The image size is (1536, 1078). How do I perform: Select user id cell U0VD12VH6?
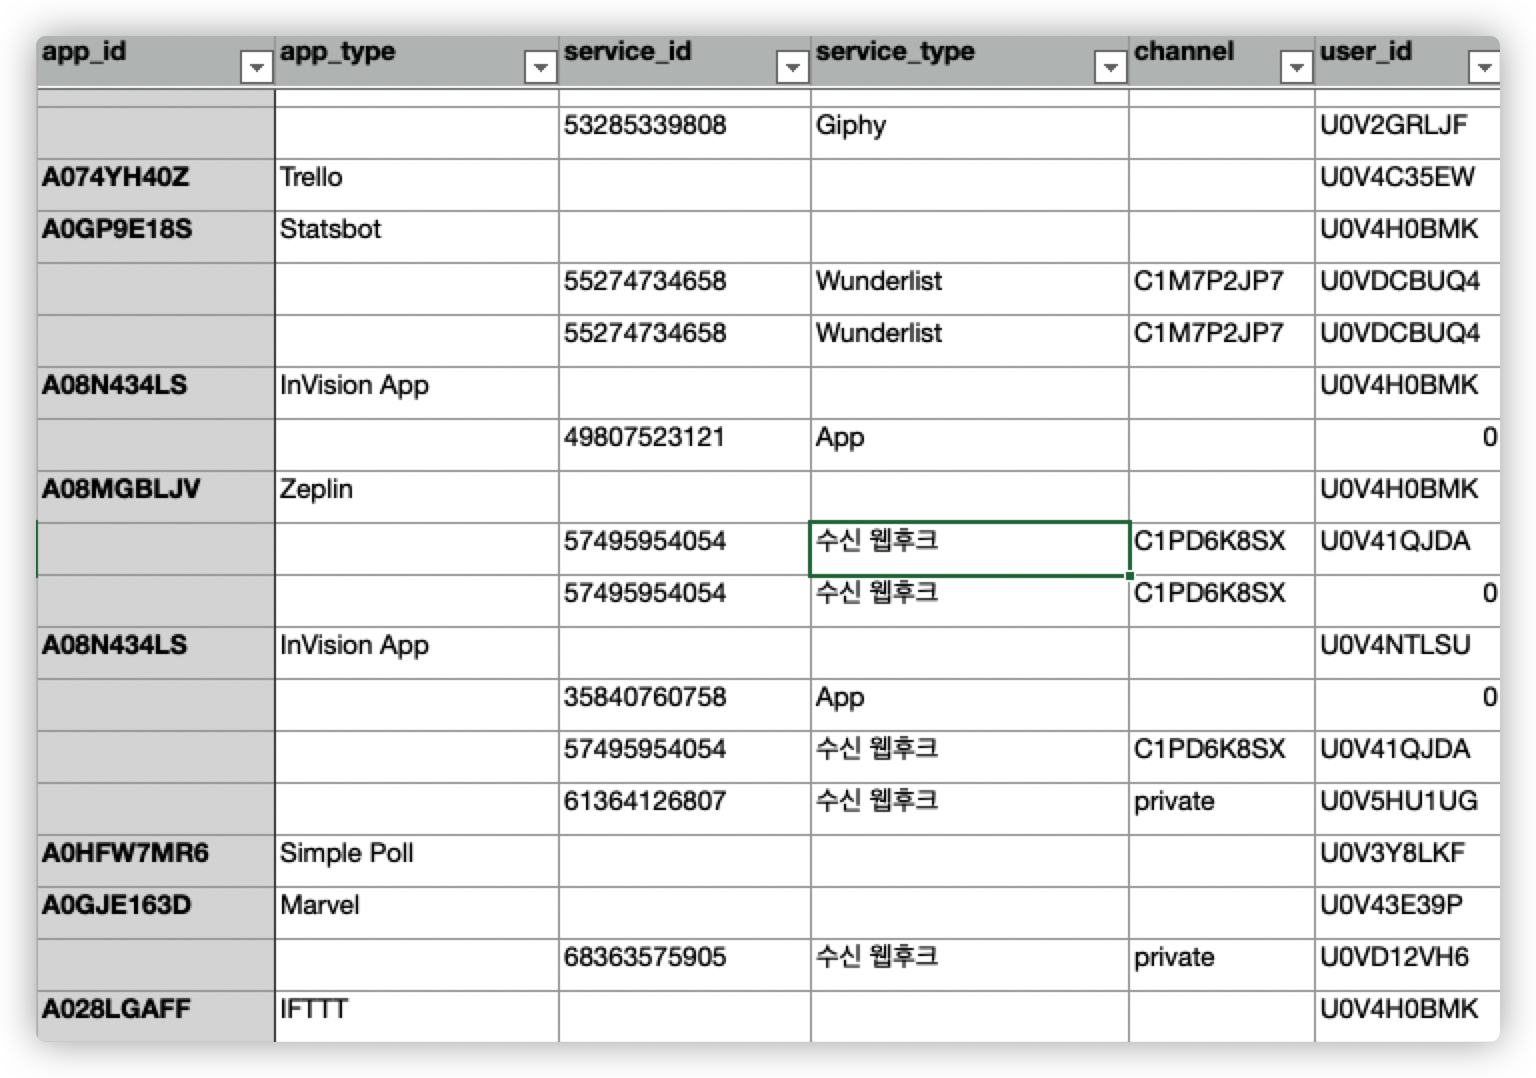point(1408,964)
